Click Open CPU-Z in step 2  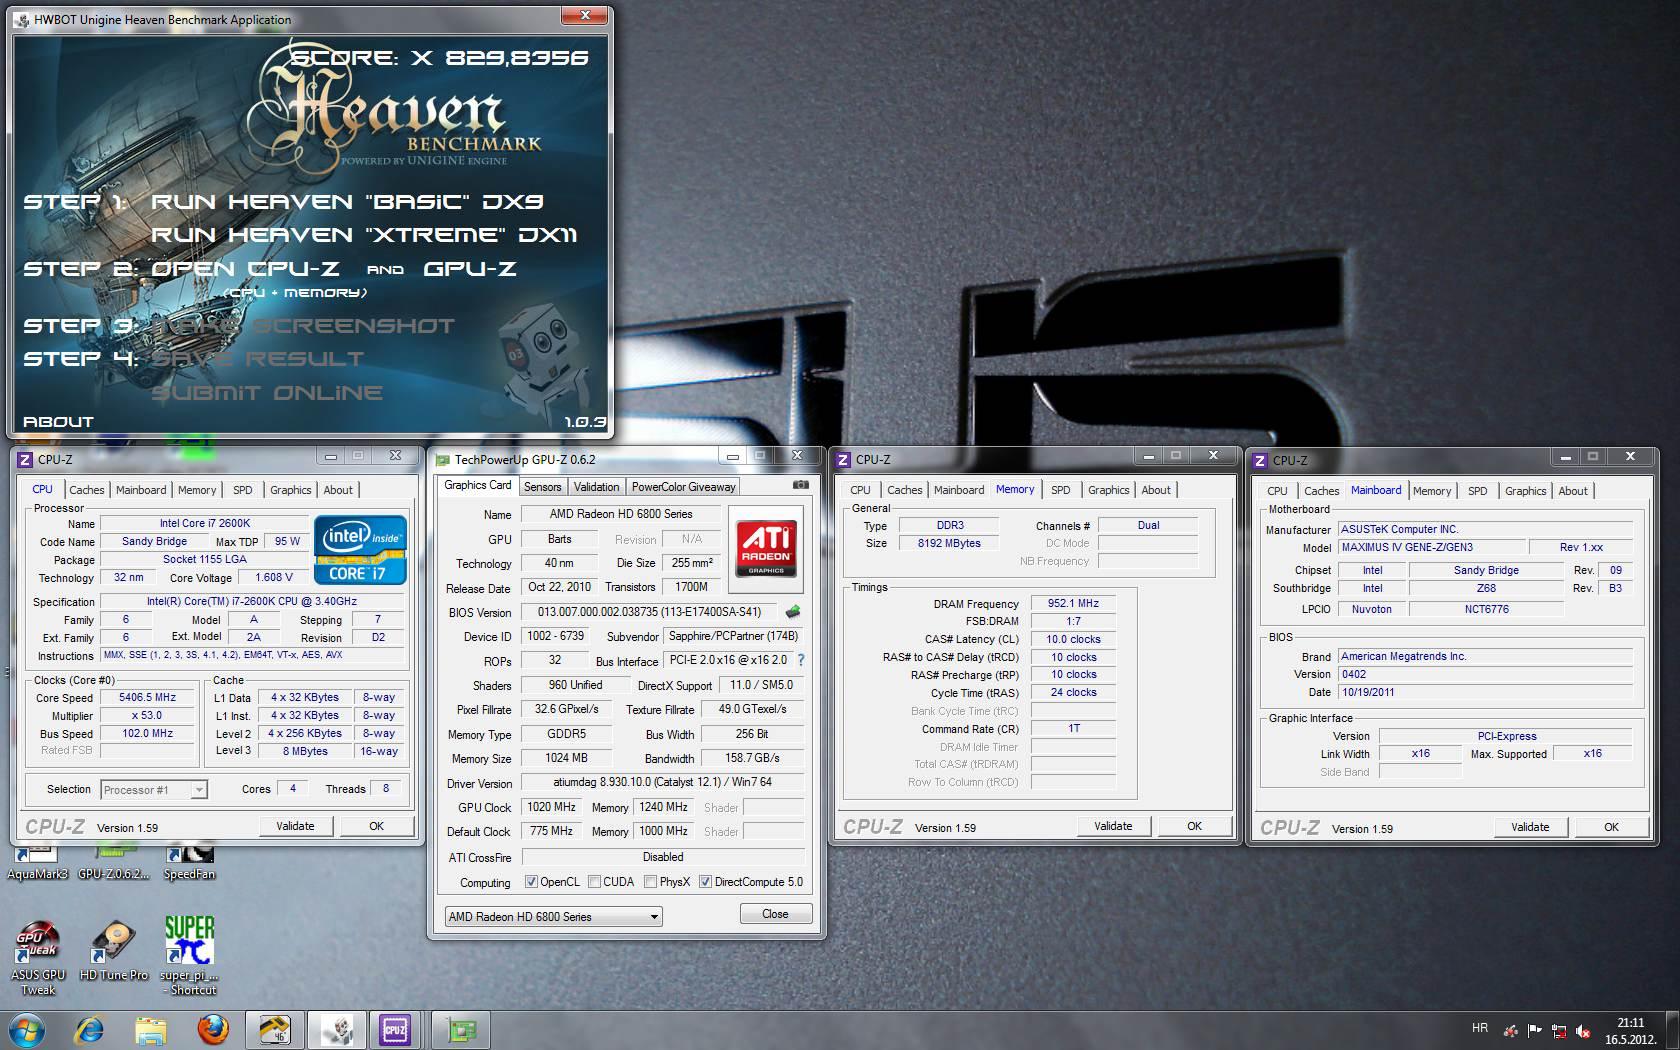245,268
